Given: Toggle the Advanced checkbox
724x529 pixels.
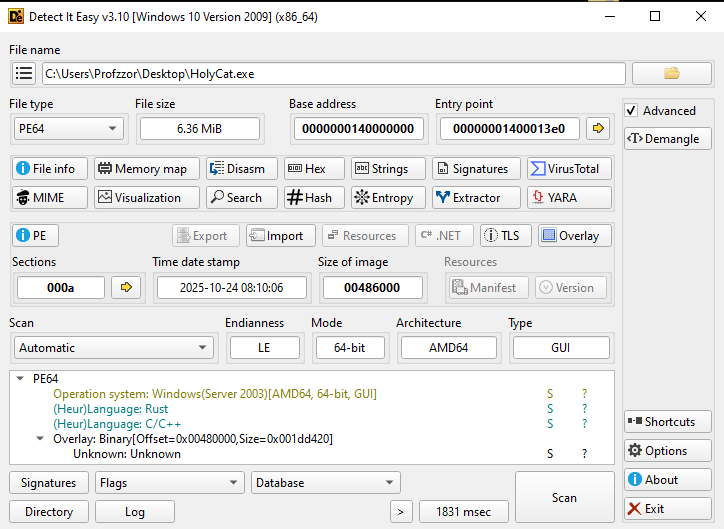Looking at the screenshot, I should click(x=631, y=111).
